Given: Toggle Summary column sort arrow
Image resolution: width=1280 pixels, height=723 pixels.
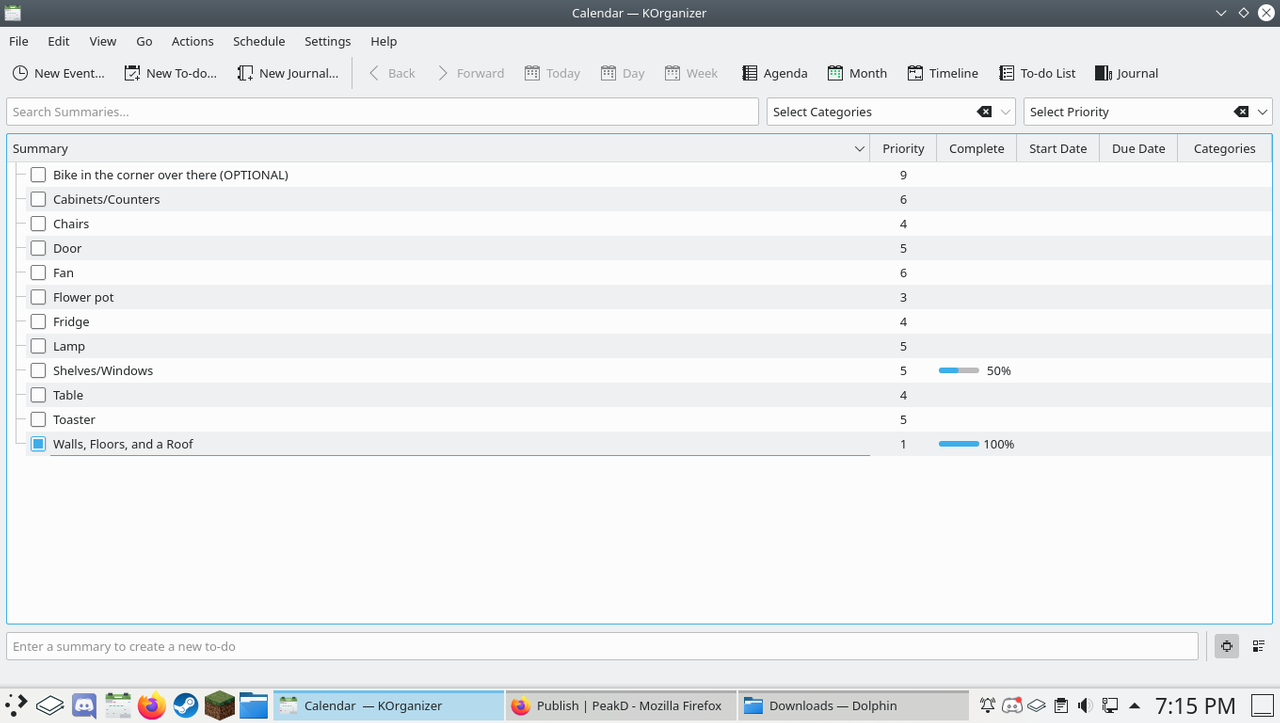Looking at the screenshot, I should (x=859, y=149).
